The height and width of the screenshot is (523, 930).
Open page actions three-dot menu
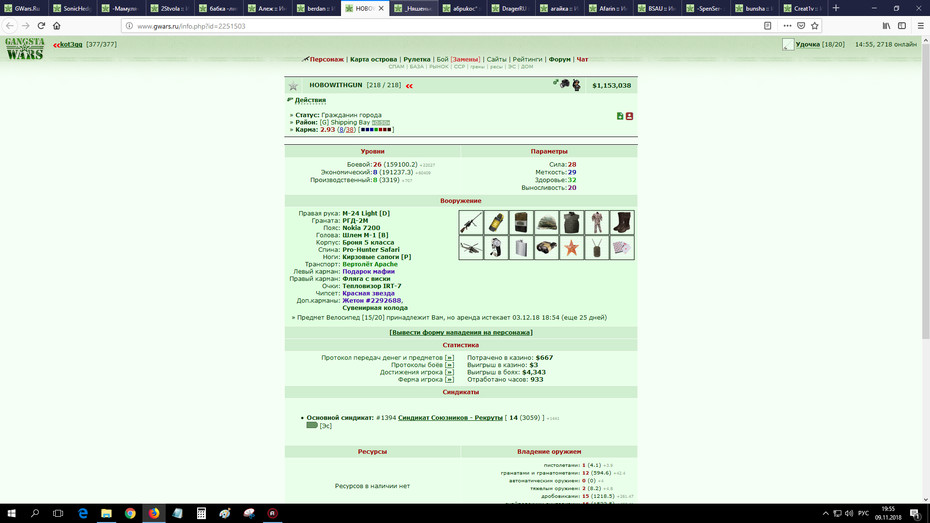tap(787, 25)
